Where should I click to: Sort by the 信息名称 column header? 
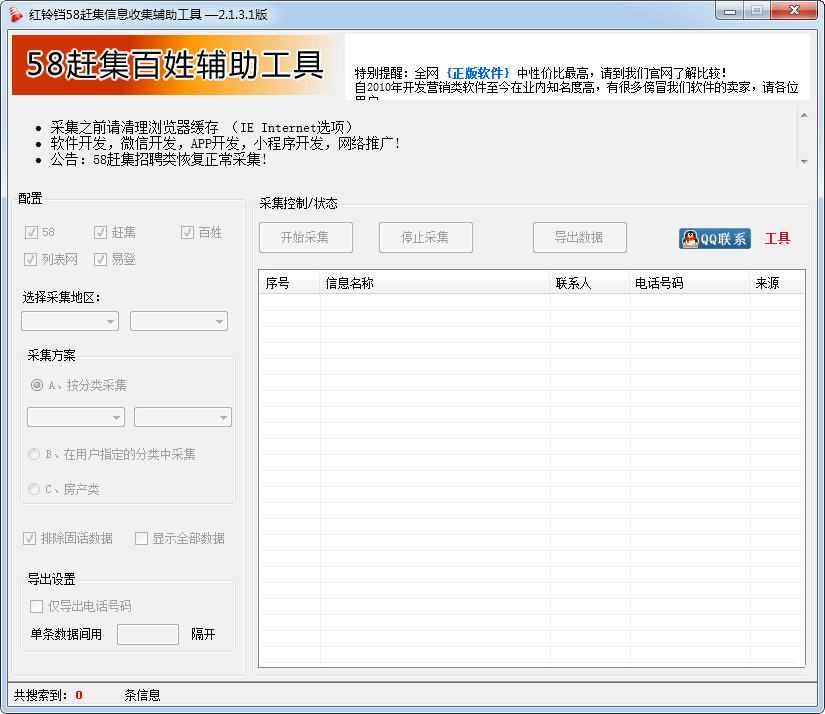(x=435, y=283)
